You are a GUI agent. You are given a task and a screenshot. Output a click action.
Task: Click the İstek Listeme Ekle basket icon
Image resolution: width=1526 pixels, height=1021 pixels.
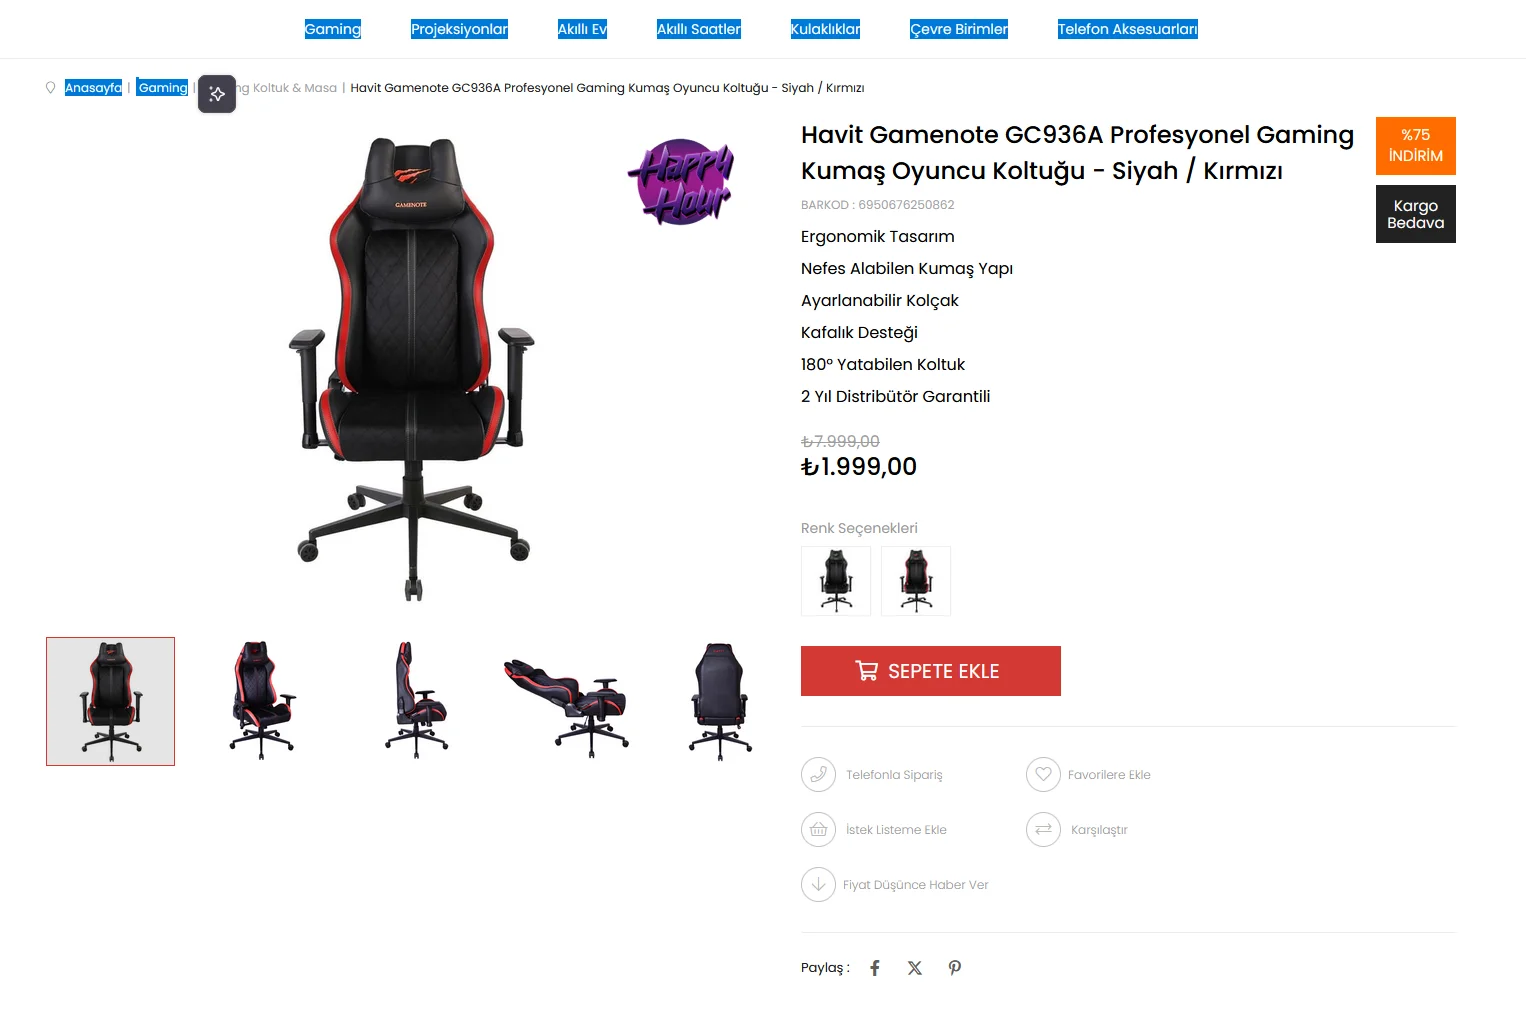(818, 829)
